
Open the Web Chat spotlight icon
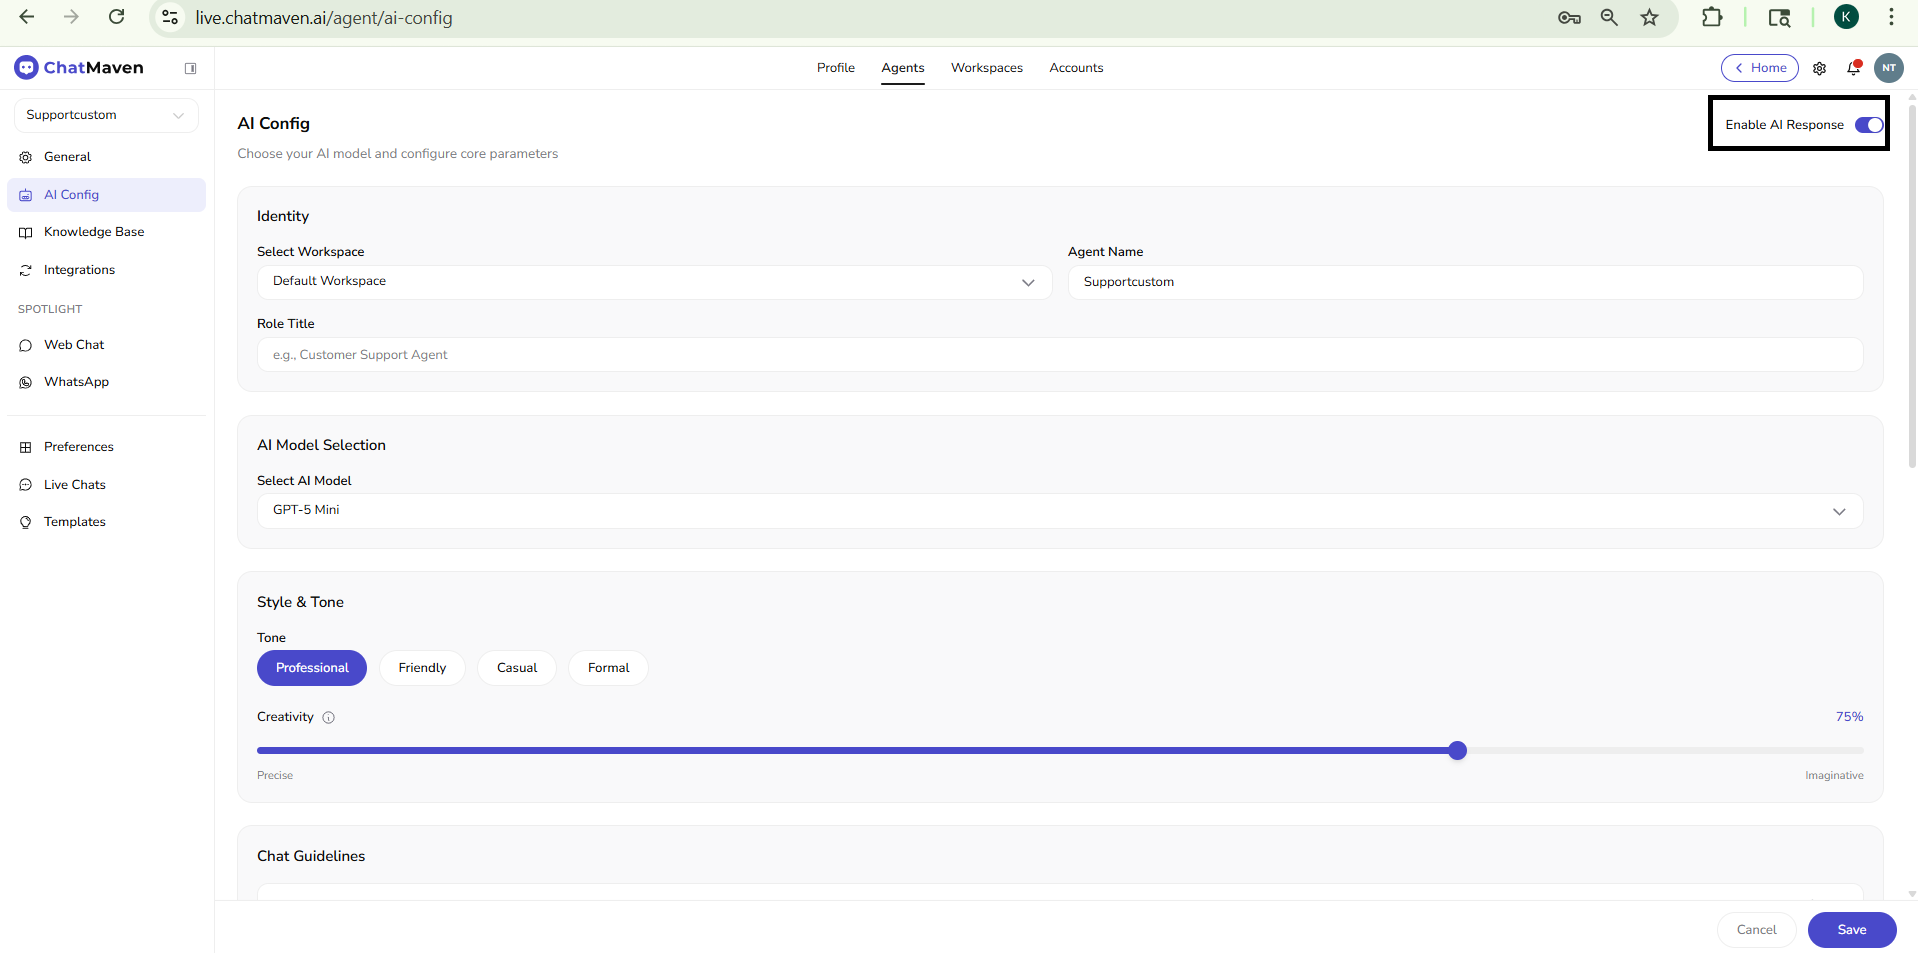click(25, 345)
